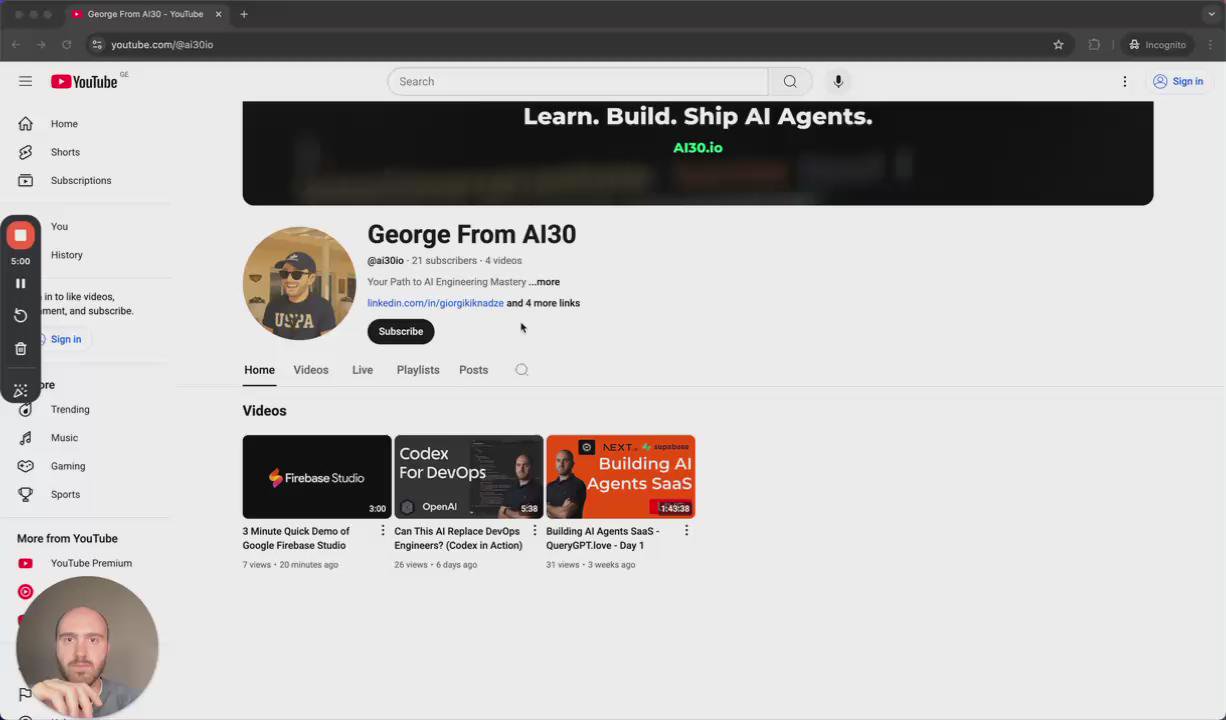Switch to the Live channel tab
Screen dimensions: 1226x720
point(362,370)
